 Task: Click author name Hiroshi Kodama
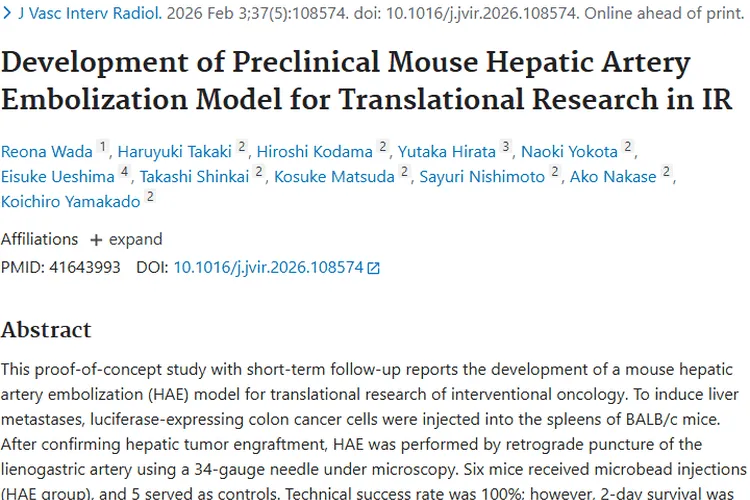coord(314,152)
